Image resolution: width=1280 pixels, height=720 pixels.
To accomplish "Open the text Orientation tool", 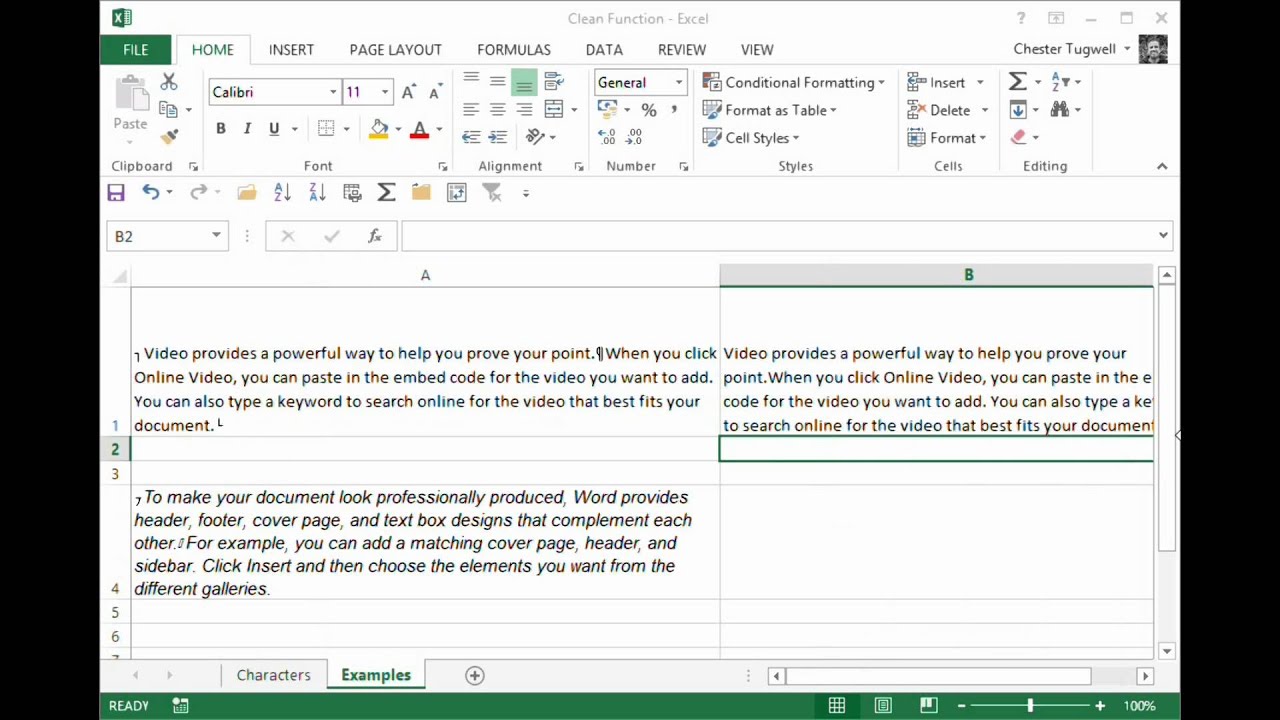I will click(535, 136).
